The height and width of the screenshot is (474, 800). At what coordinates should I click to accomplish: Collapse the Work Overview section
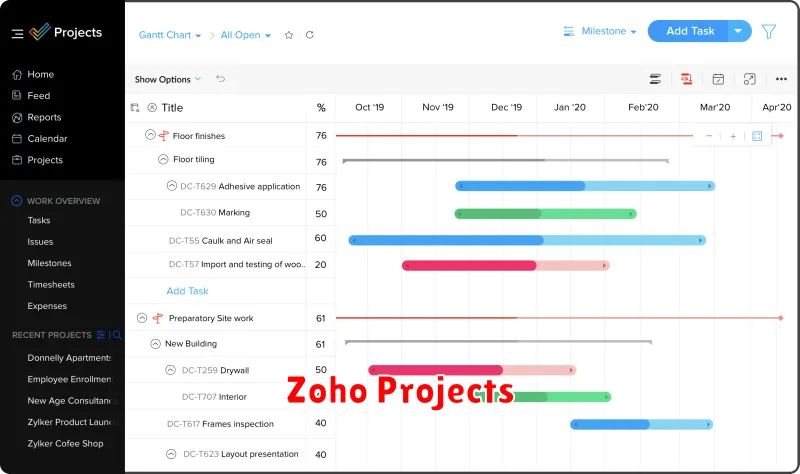pos(17,201)
